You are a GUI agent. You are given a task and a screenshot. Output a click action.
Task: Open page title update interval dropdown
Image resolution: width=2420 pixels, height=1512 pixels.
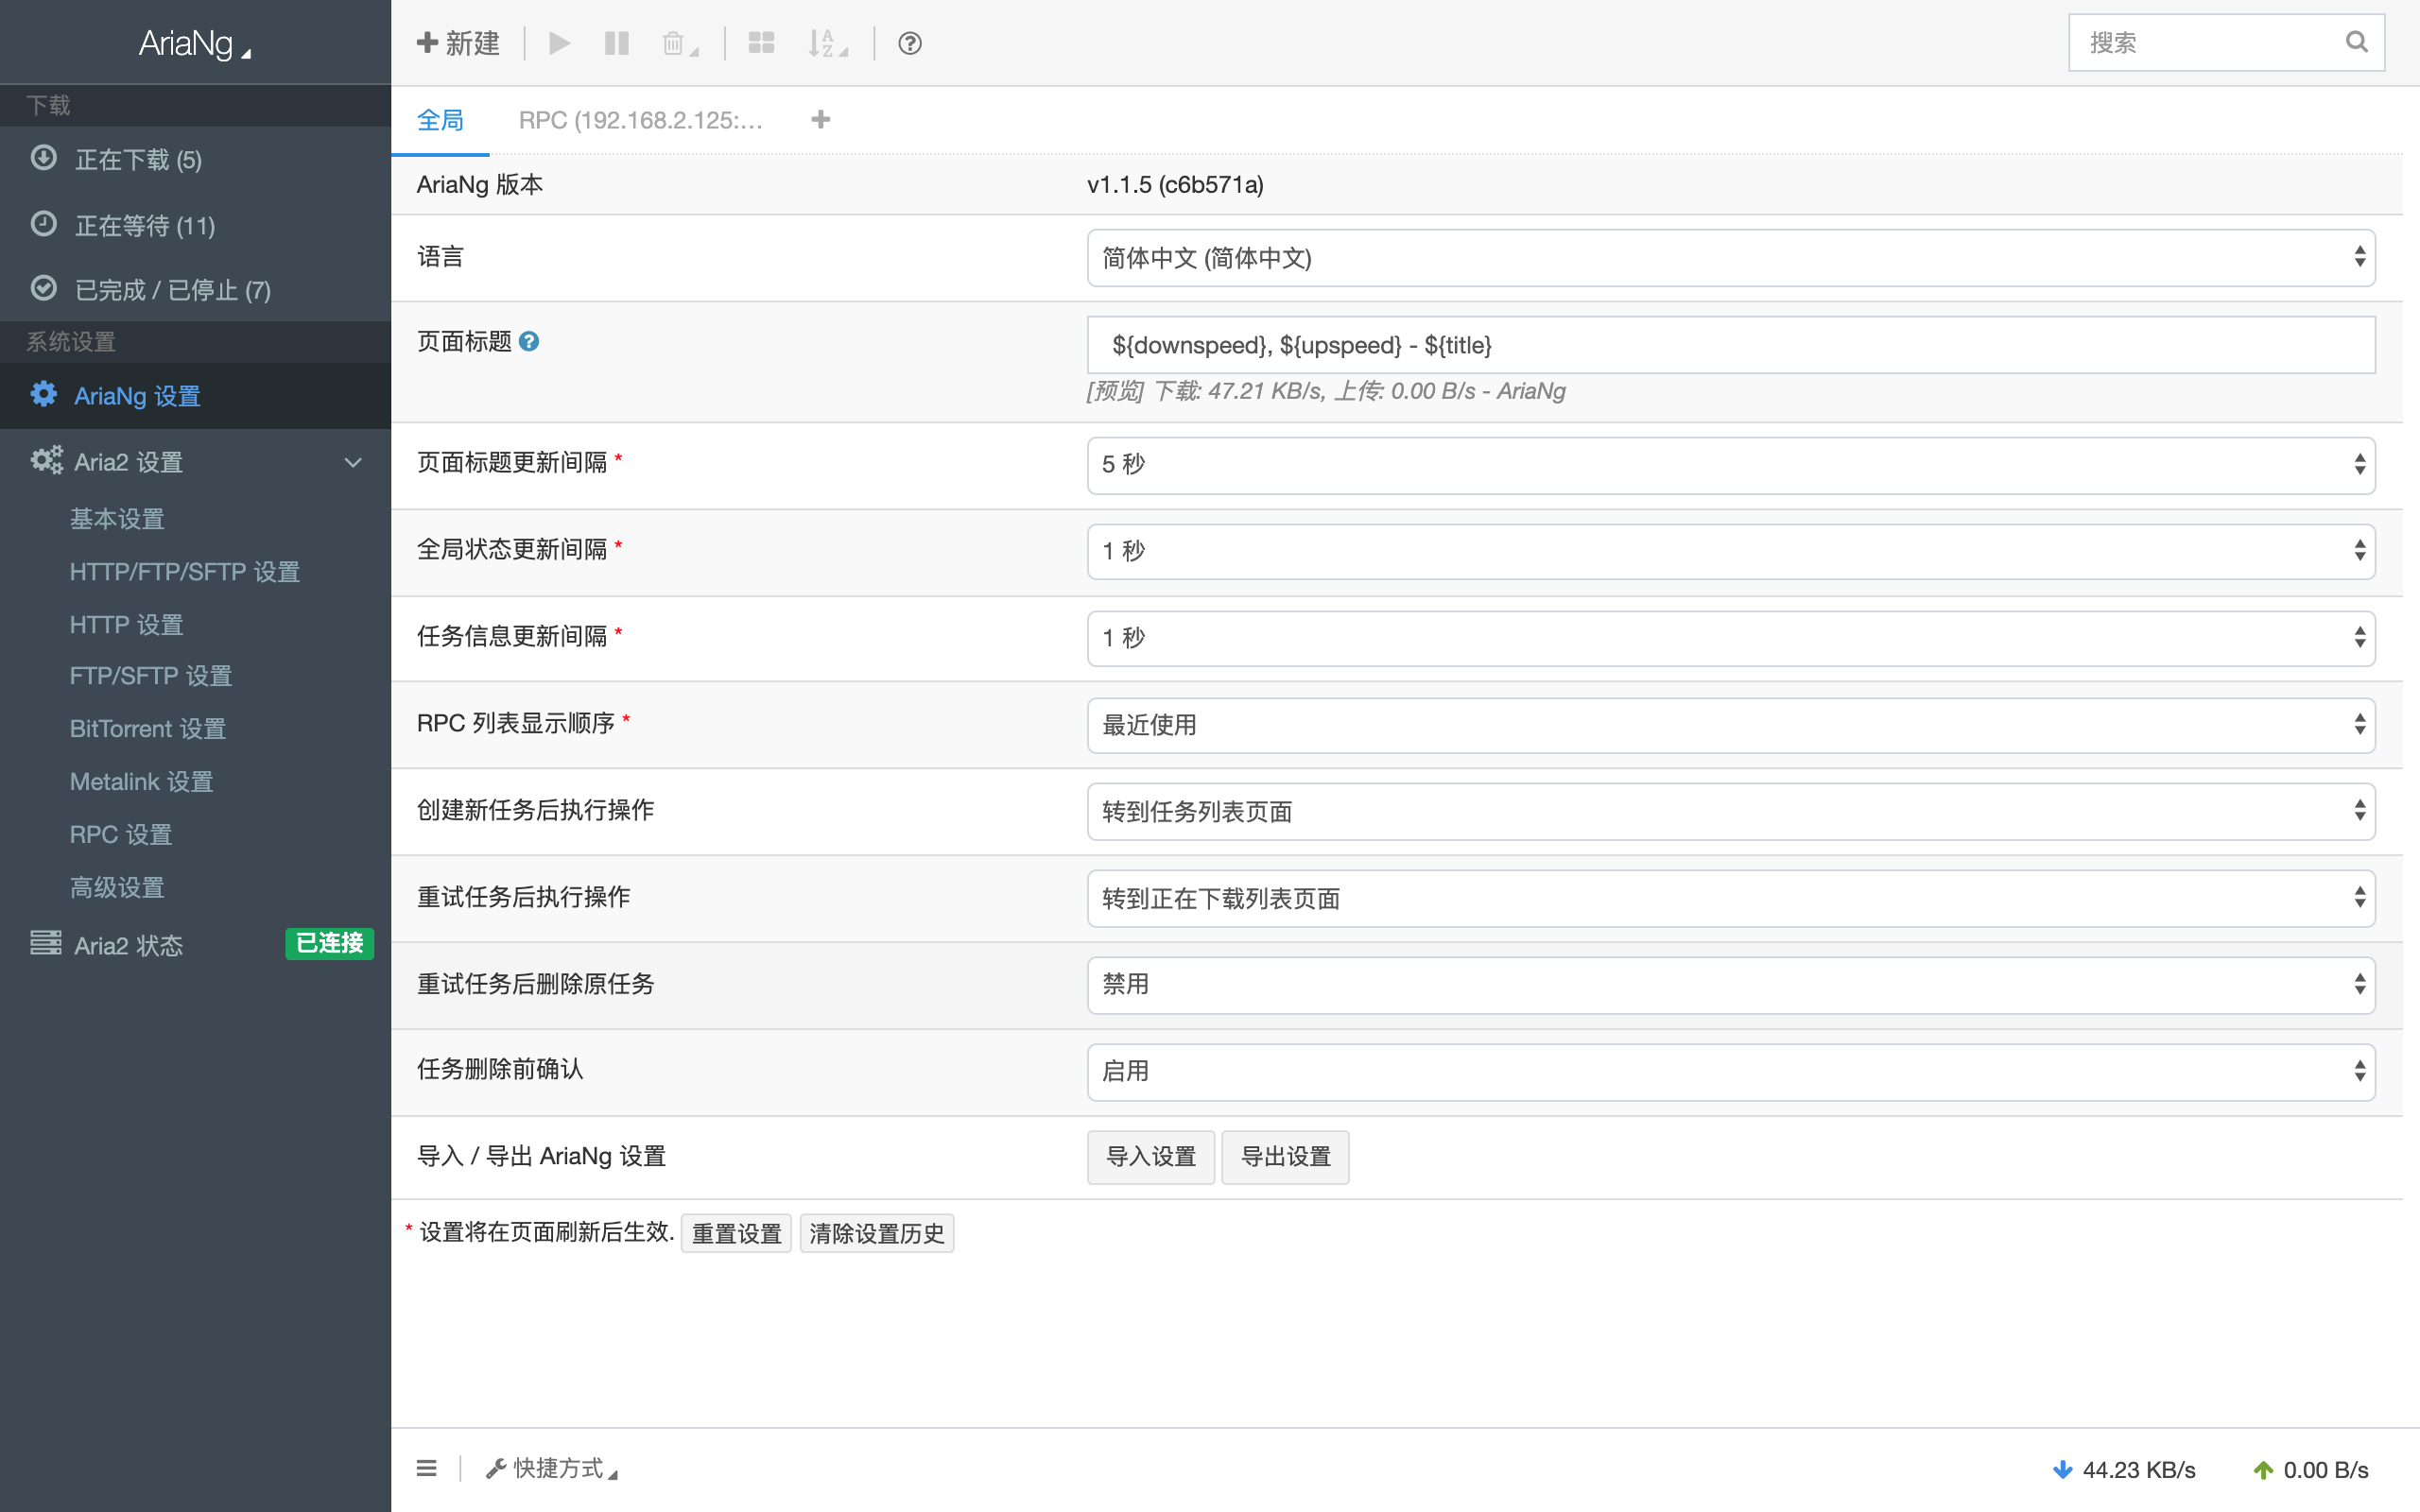tap(1730, 464)
